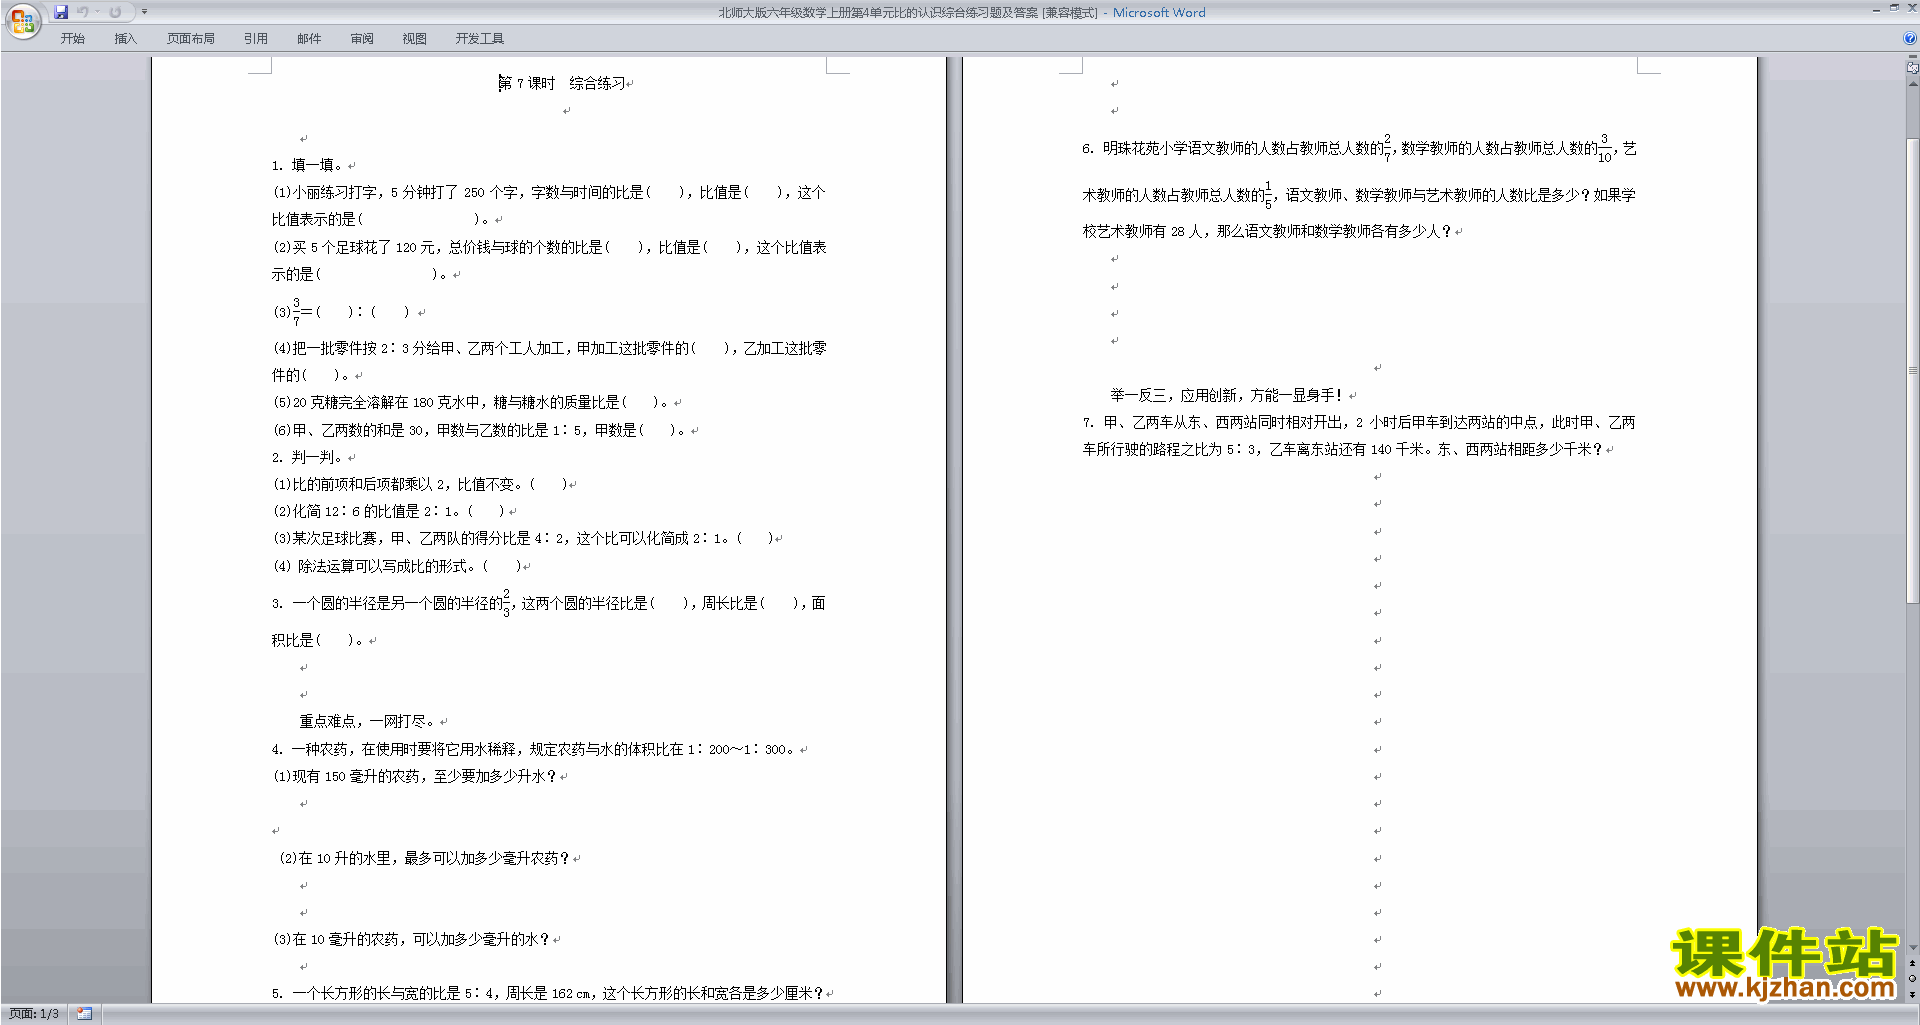Click the vertical scrollbar down arrow

(1912, 948)
